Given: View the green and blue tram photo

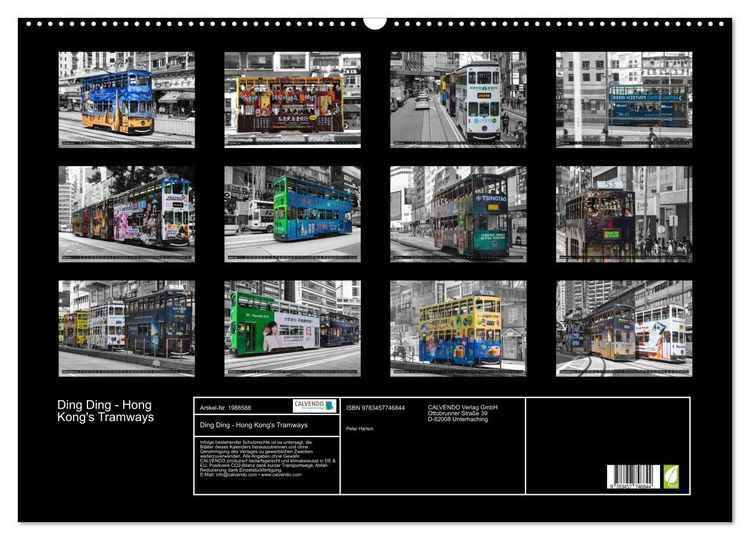Looking at the screenshot, I should pos(292,214).
